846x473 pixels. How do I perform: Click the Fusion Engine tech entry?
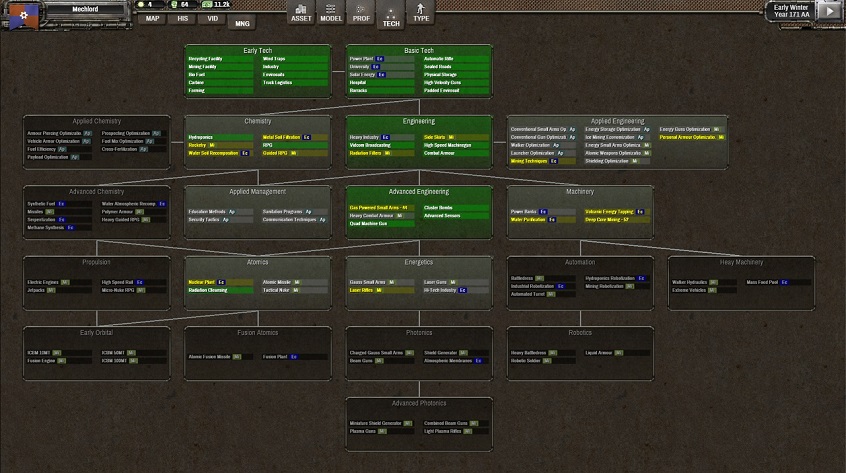[x=59, y=361]
